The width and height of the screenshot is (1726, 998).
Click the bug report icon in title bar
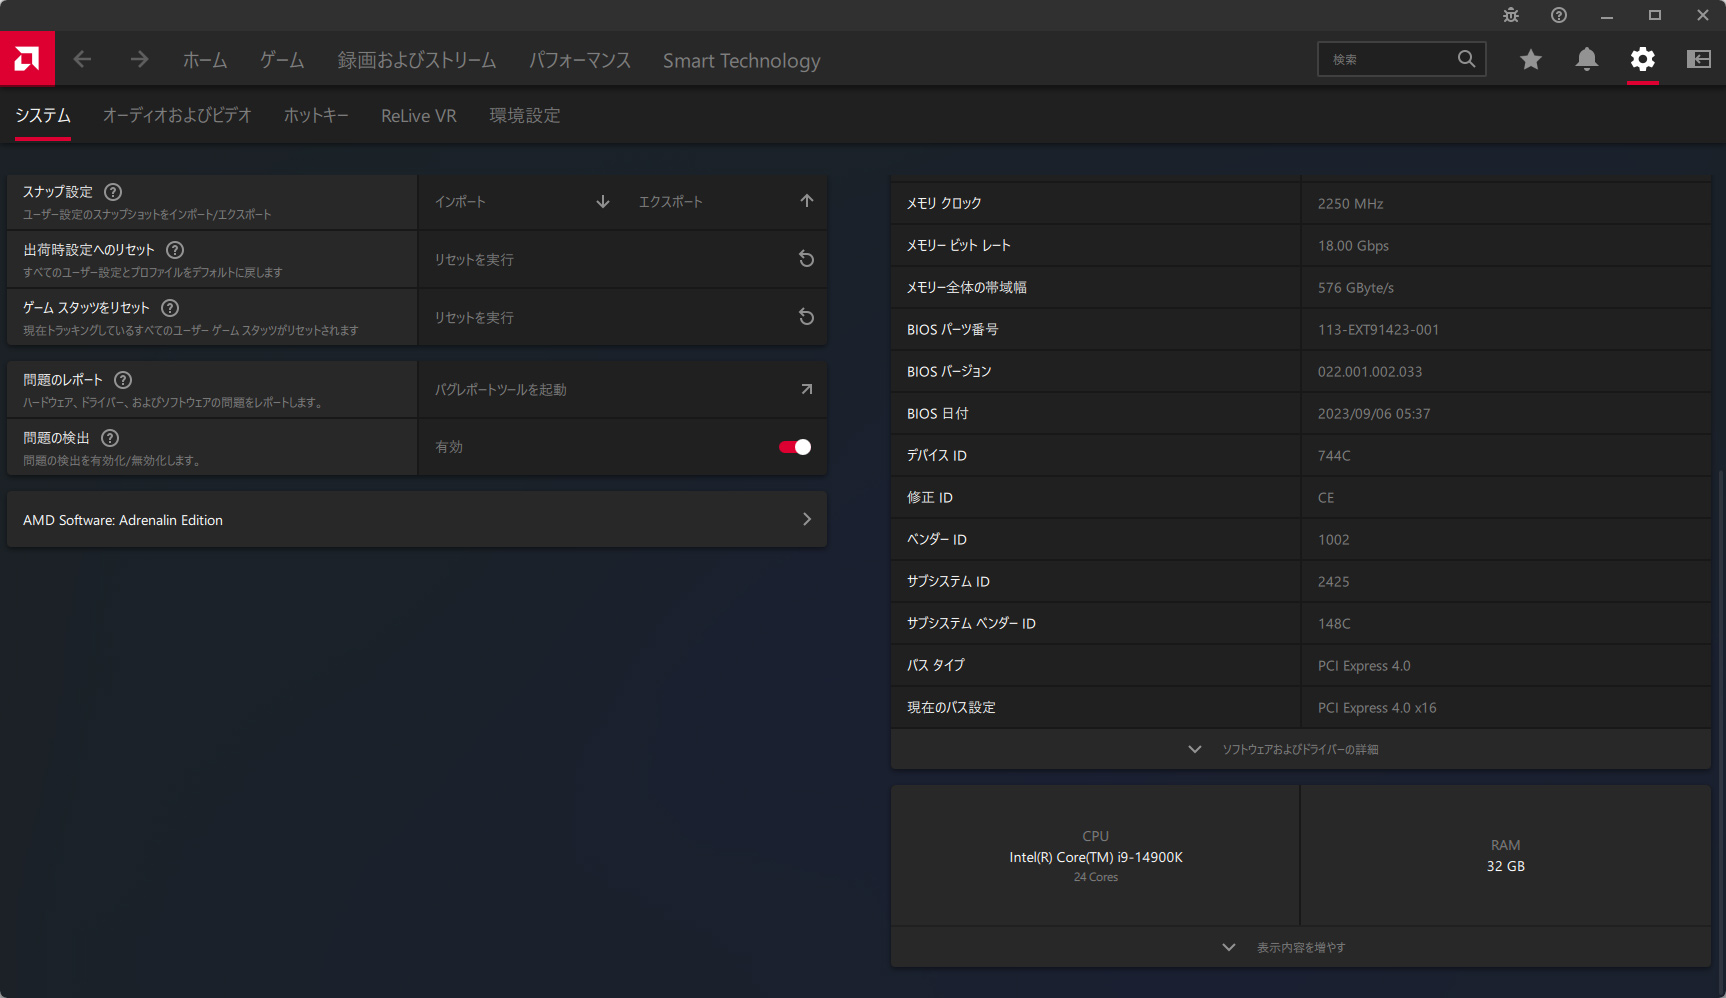click(1511, 15)
